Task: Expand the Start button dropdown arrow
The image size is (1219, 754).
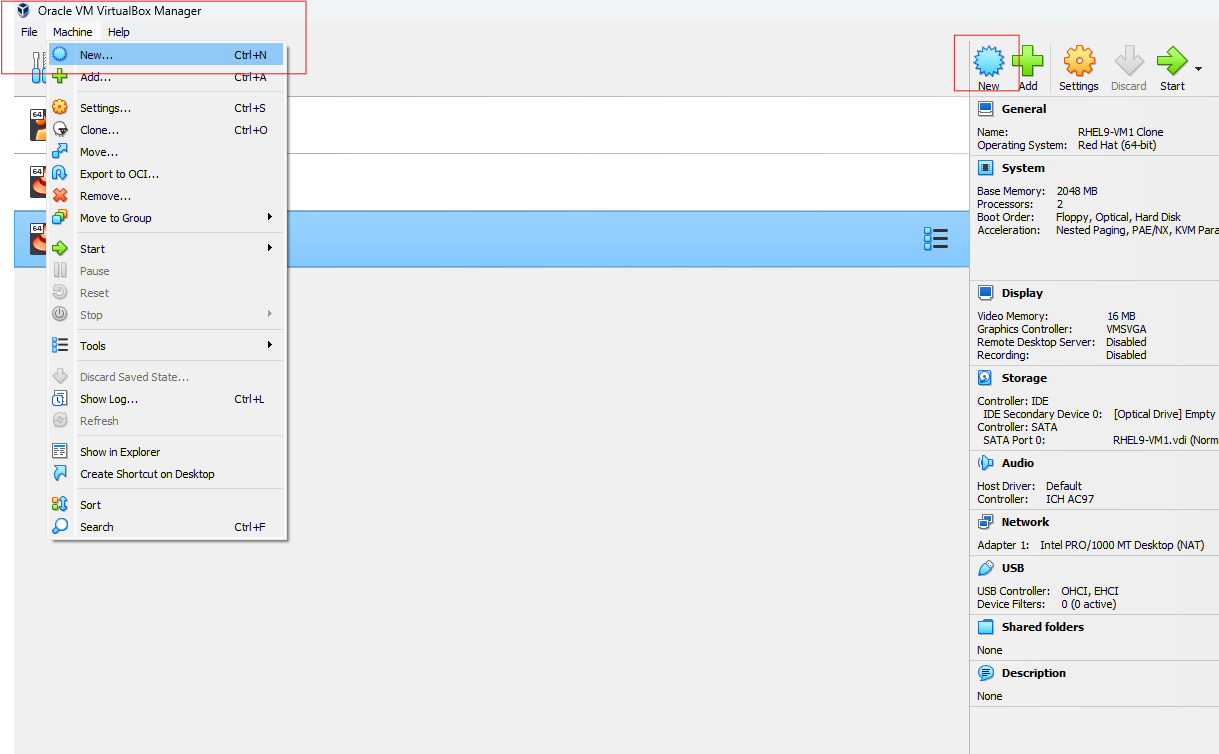Action: [1198, 69]
